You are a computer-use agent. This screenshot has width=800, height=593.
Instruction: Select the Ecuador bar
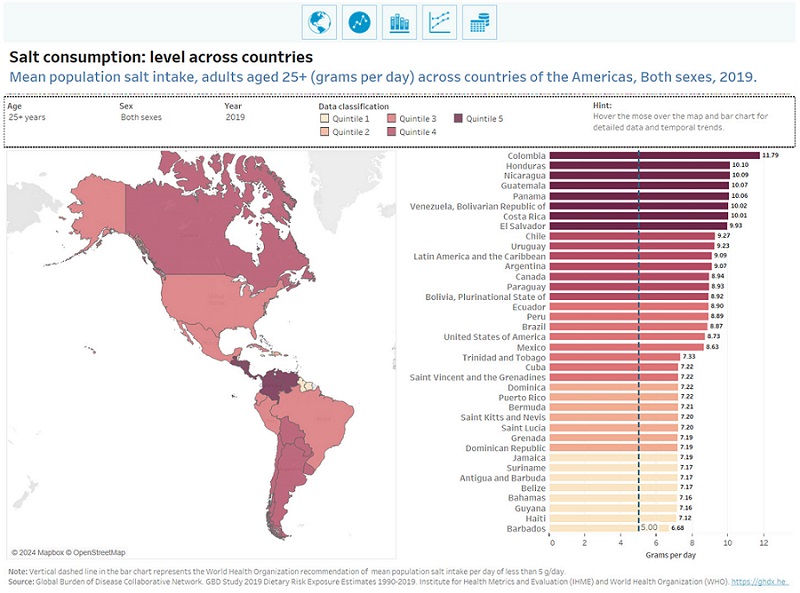click(x=629, y=307)
